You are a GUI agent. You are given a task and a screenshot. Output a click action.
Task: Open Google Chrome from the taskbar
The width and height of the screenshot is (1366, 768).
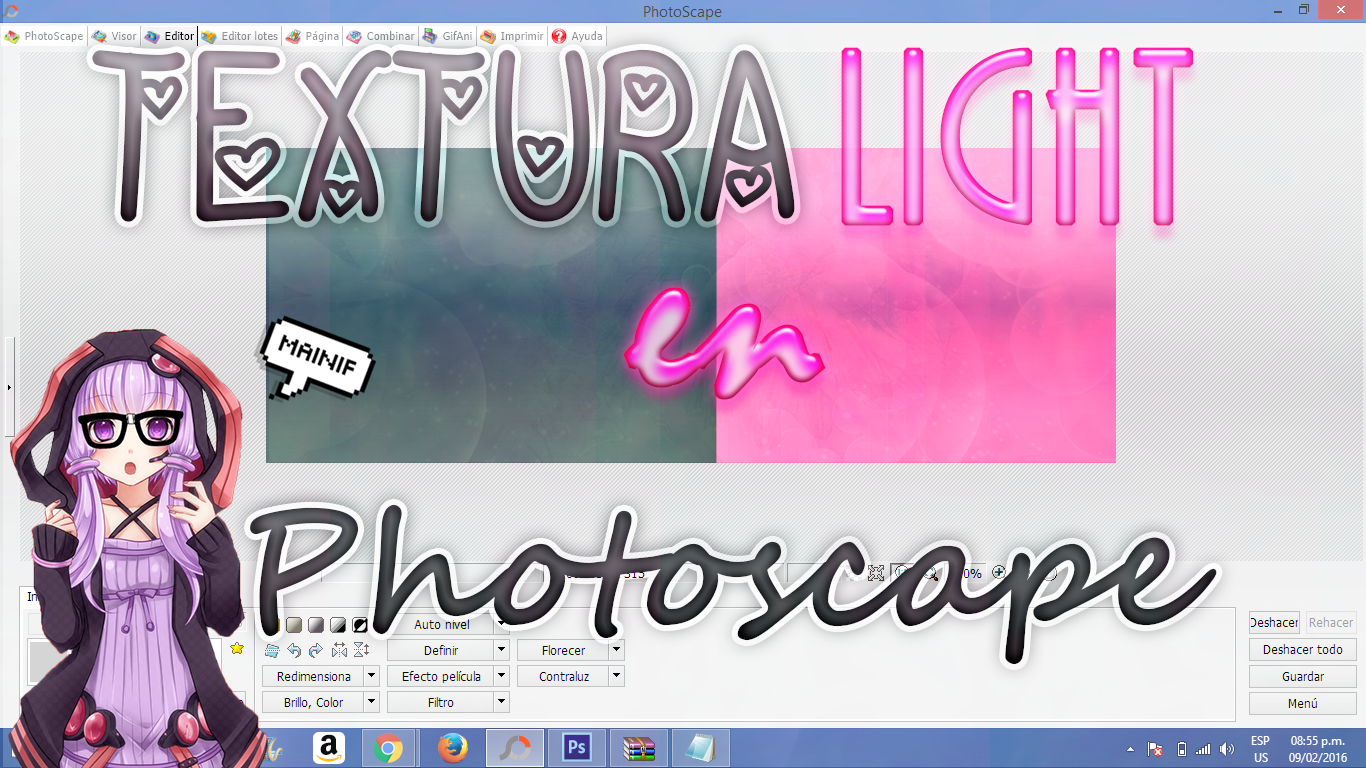pos(388,748)
